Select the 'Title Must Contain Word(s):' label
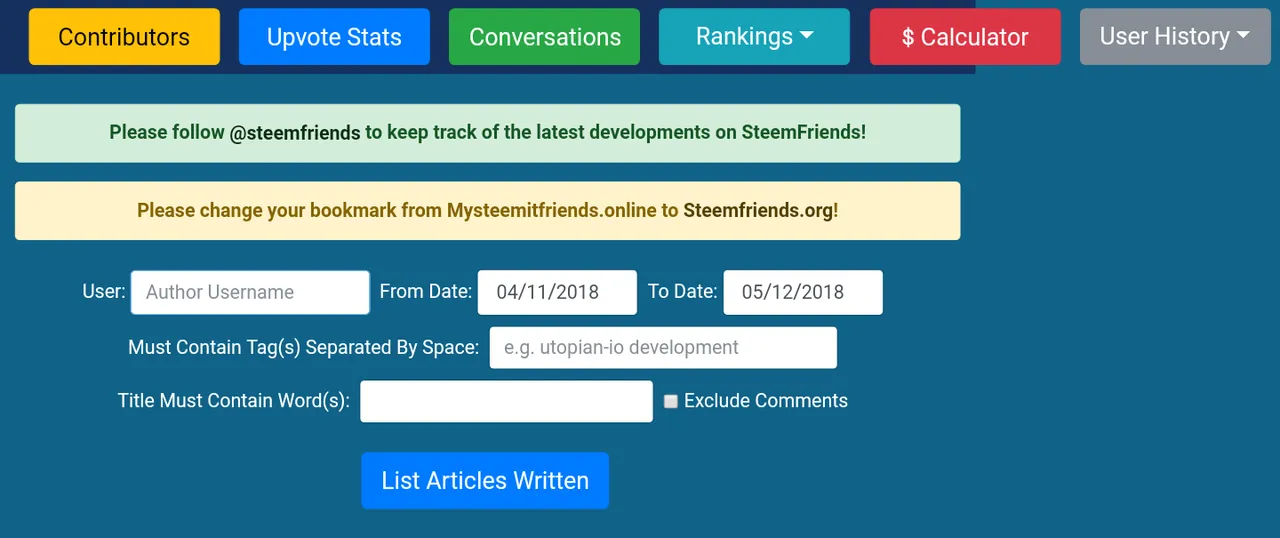 (234, 401)
